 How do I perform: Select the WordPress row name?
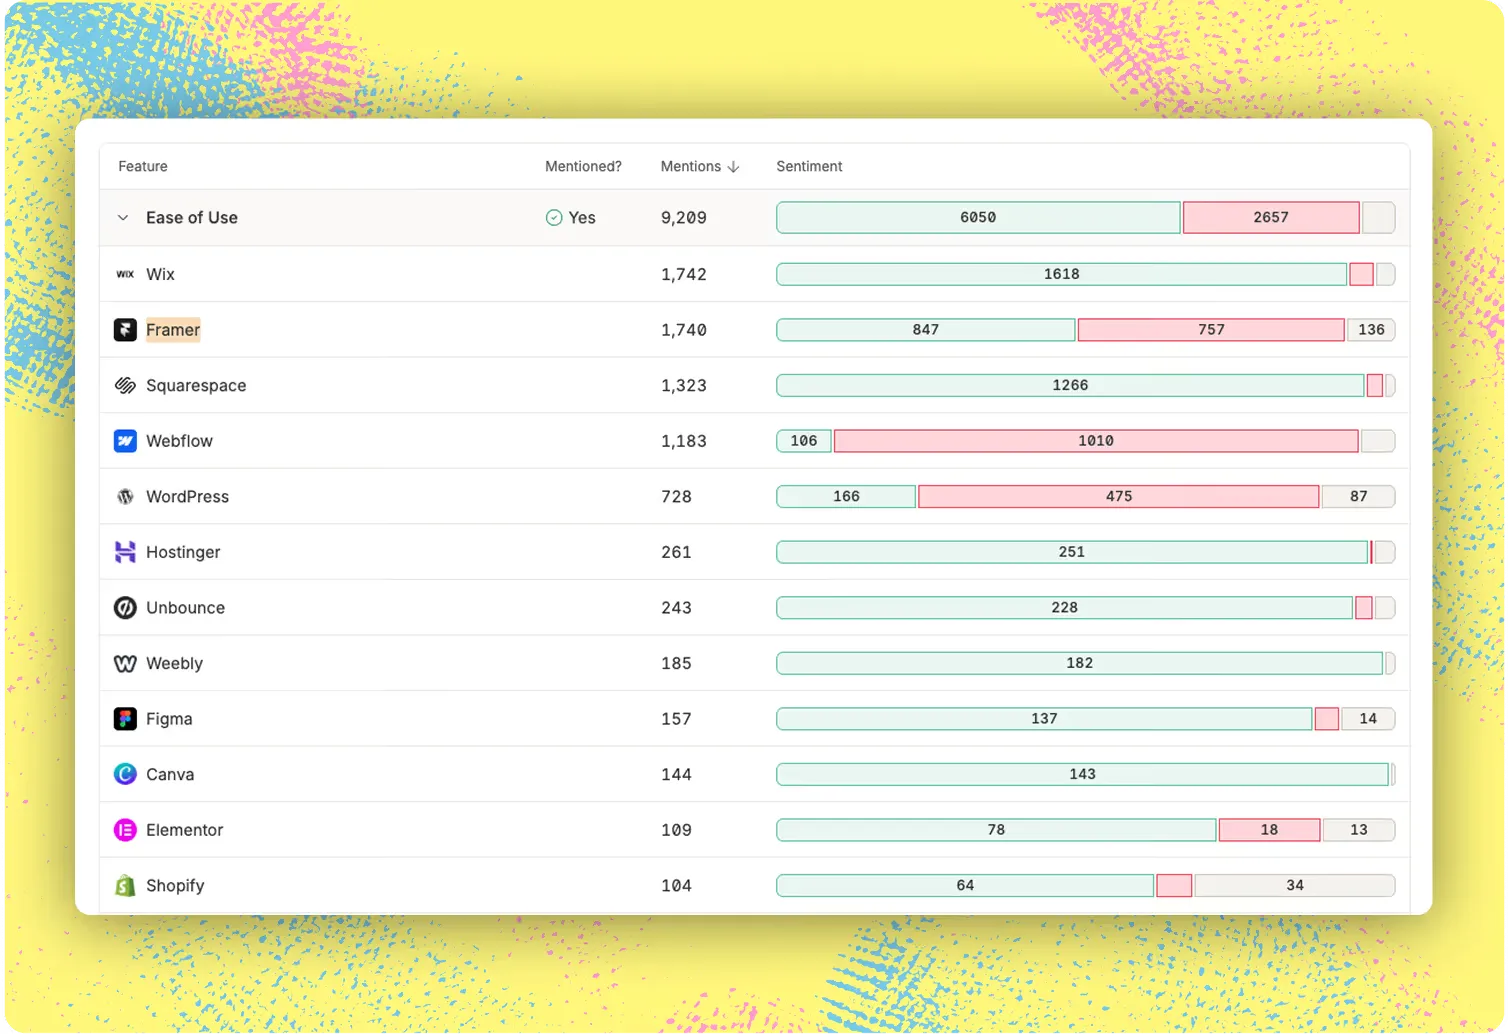(187, 497)
